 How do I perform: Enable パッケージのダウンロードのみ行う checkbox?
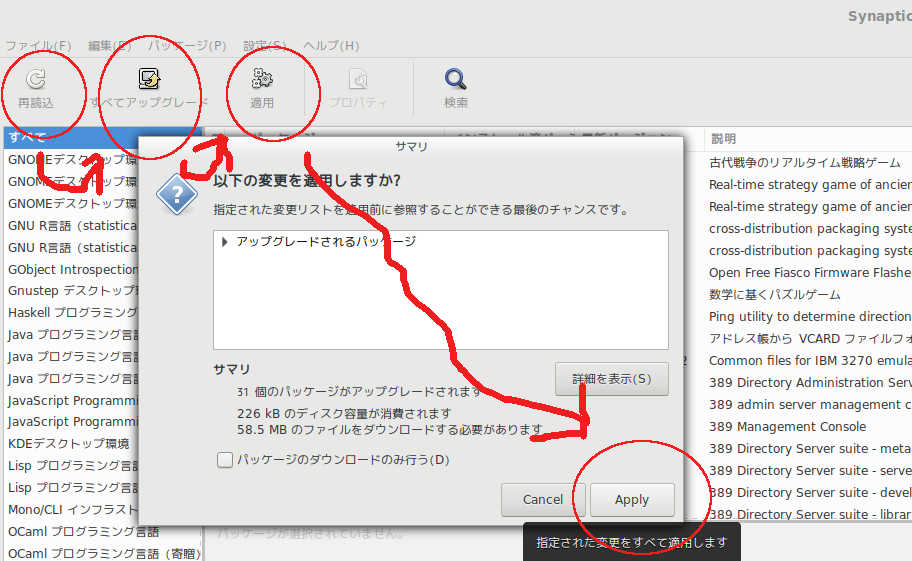pos(225,460)
